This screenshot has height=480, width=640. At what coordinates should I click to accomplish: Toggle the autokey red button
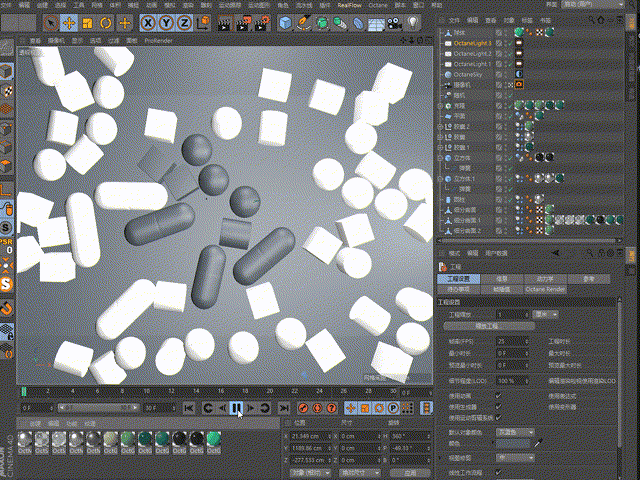(318, 408)
